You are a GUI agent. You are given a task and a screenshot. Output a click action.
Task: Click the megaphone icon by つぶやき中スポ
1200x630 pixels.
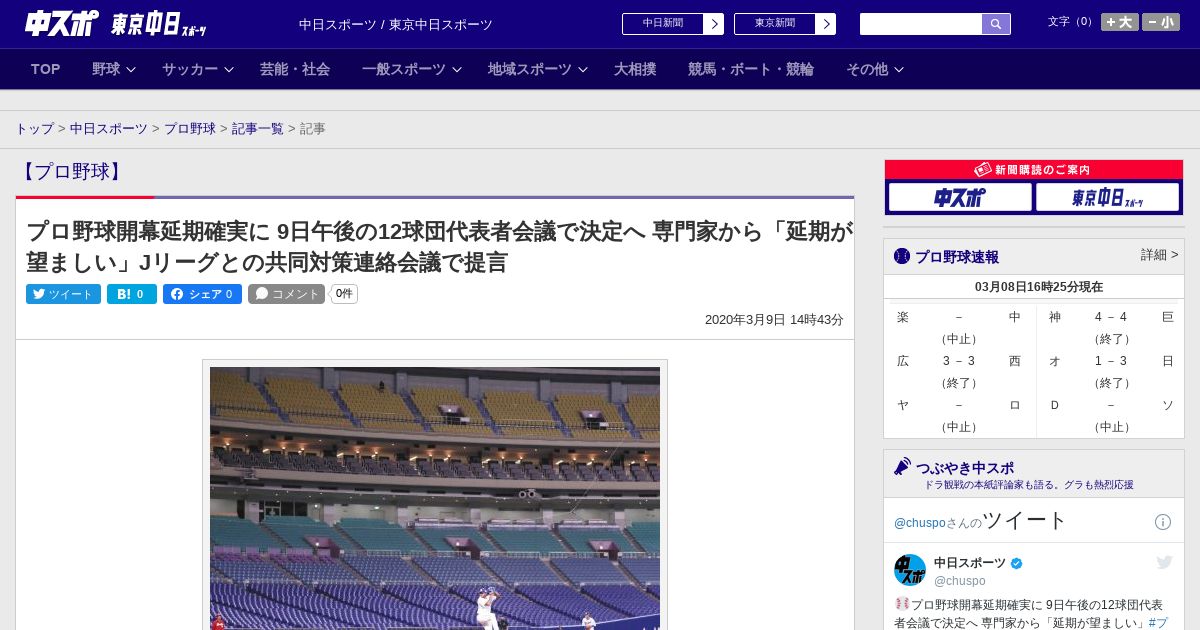(903, 466)
